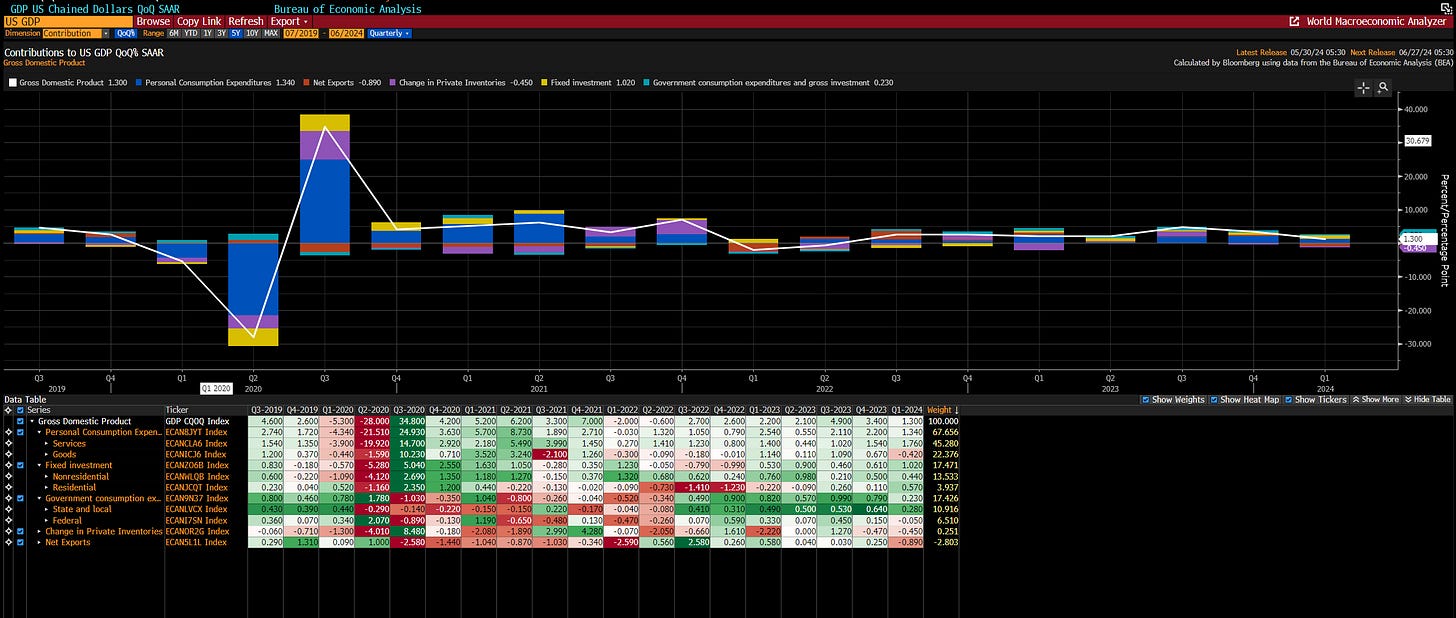
Task: Uncheck Change in Private Inventories checkbox
Action: click(x=20, y=531)
